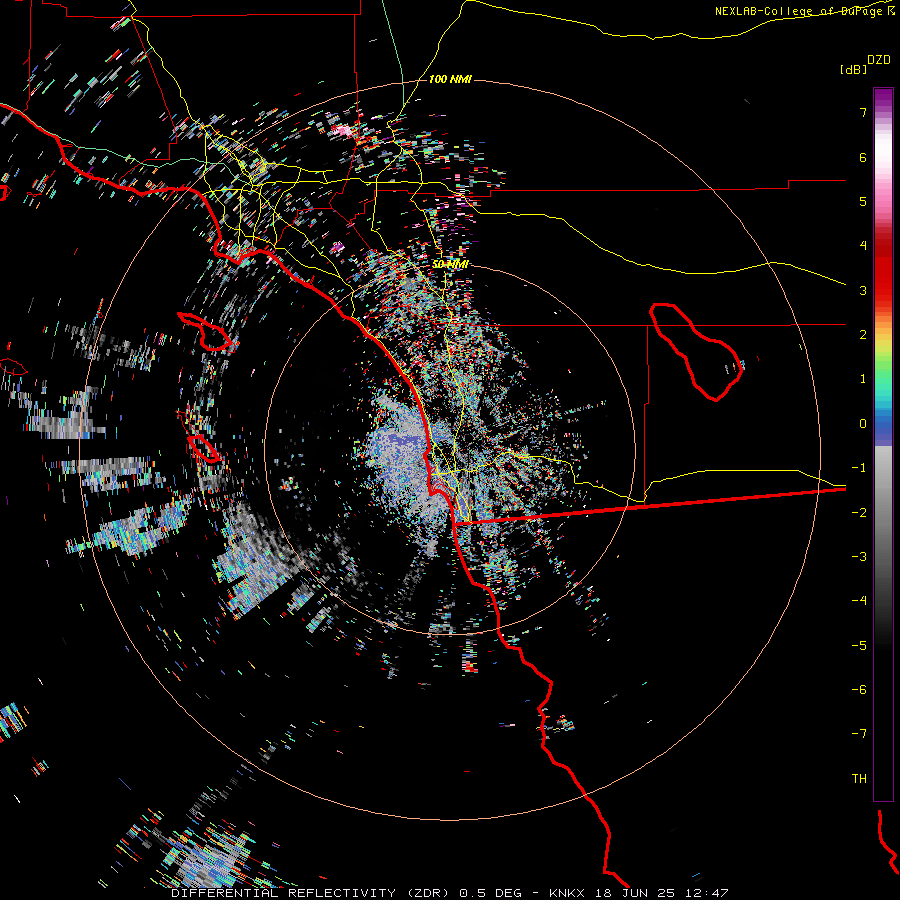Select the "DZD" product label above scale
The image size is (900, 900).
click(x=879, y=60)
